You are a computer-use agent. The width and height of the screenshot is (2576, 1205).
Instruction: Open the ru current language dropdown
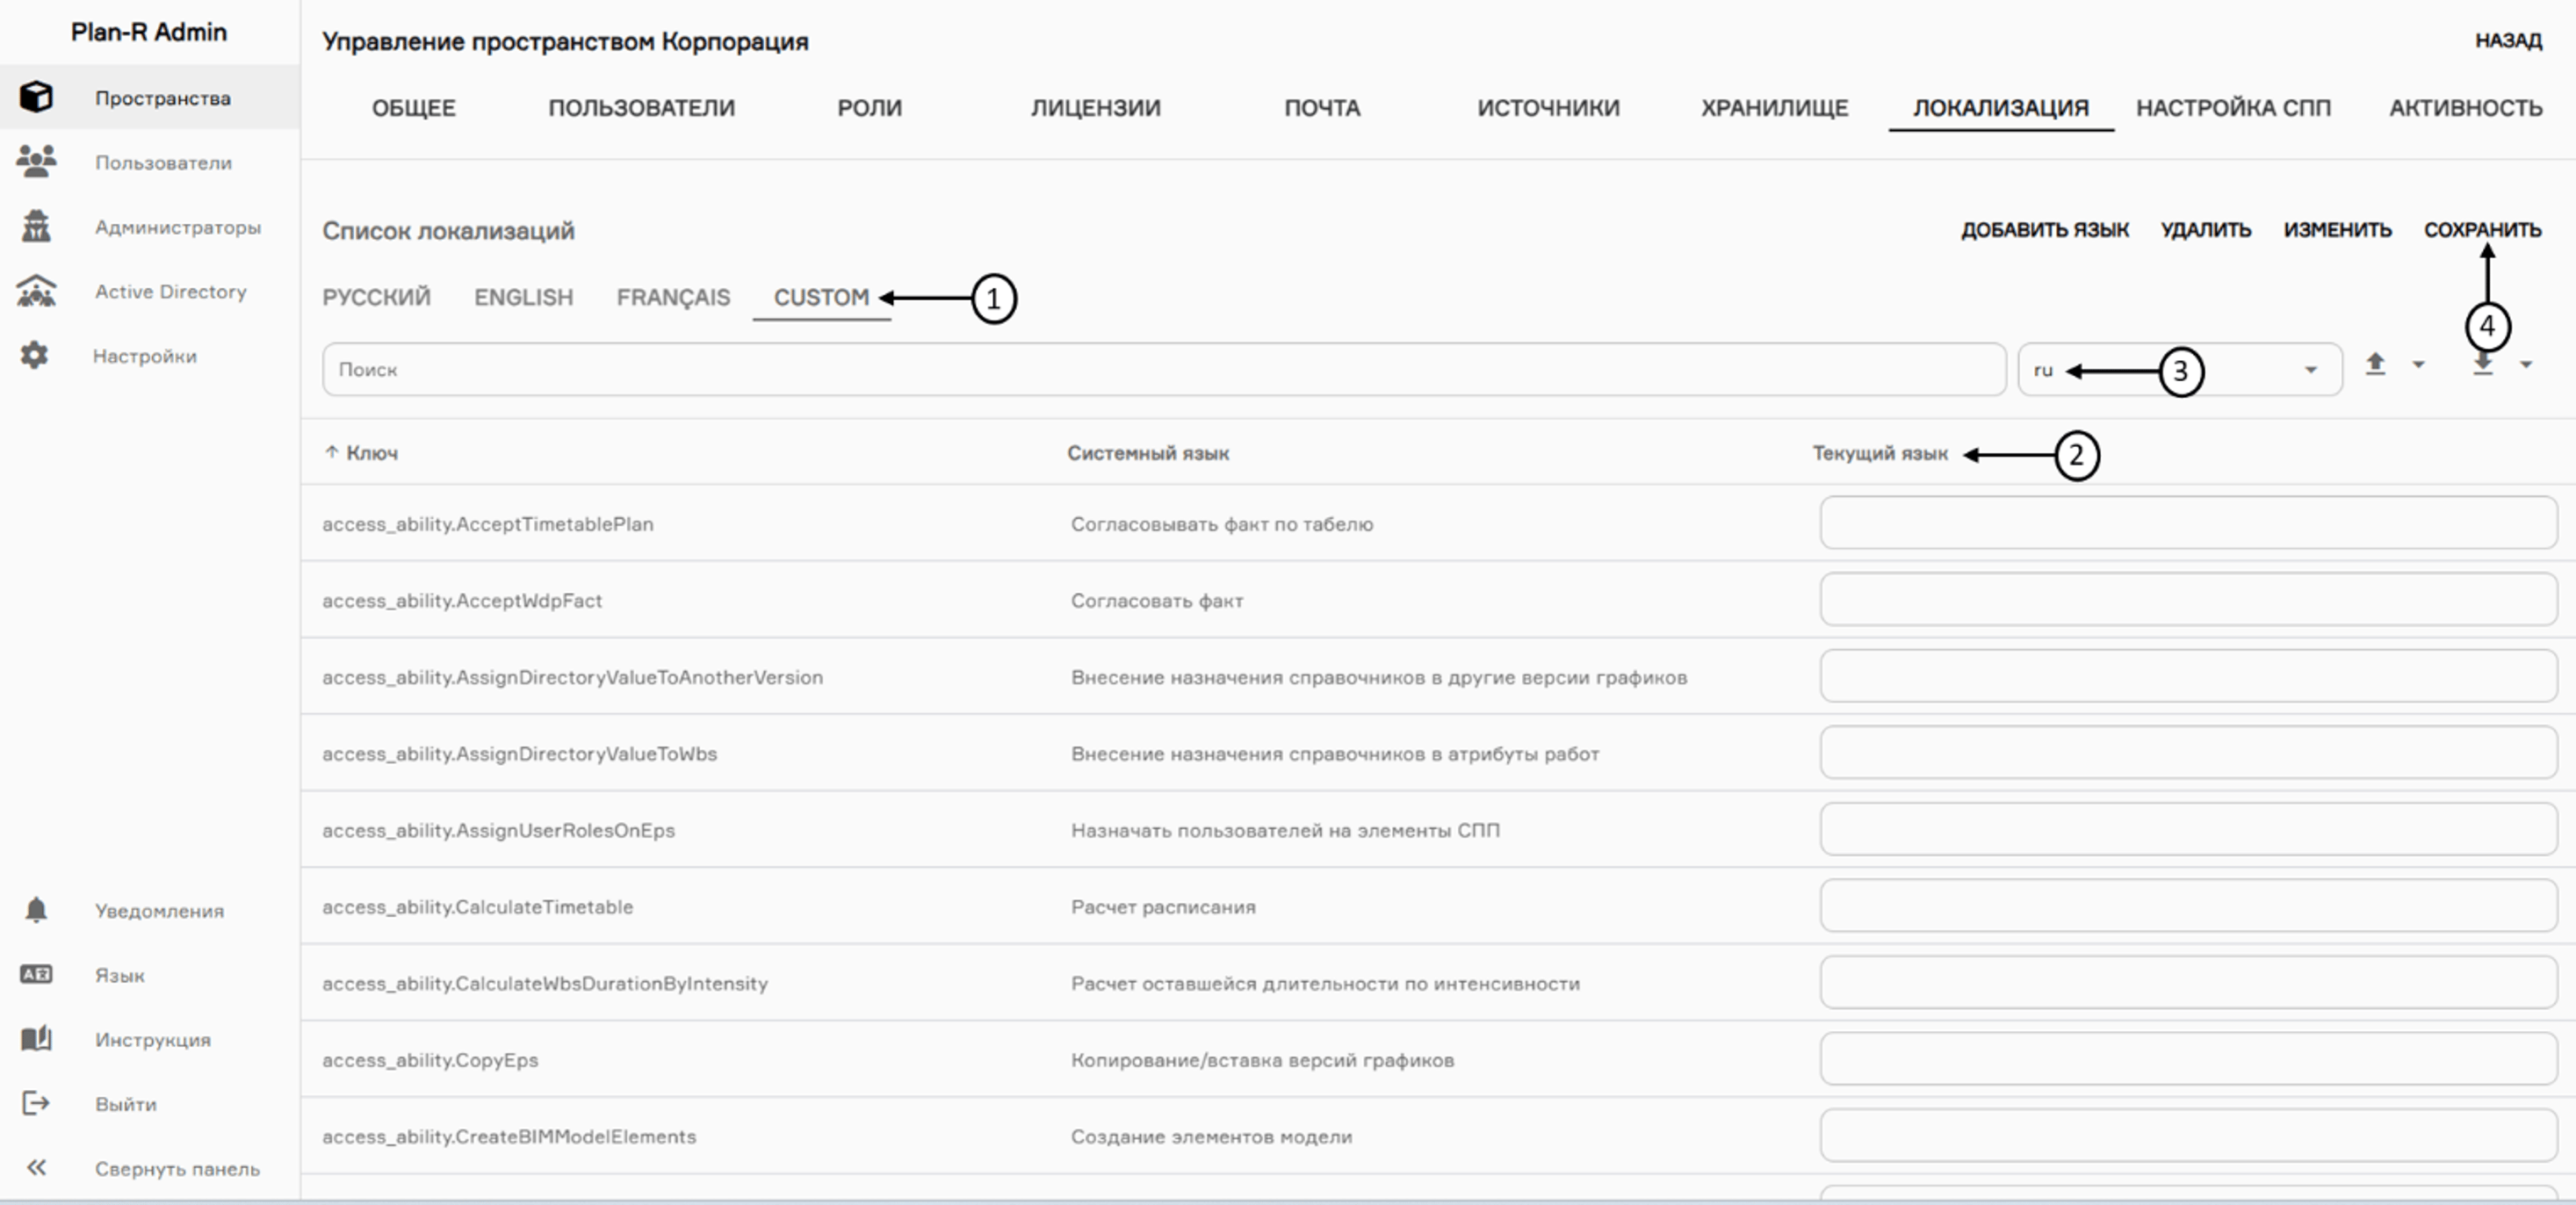pyautogui.click(x=2180, y=369)
